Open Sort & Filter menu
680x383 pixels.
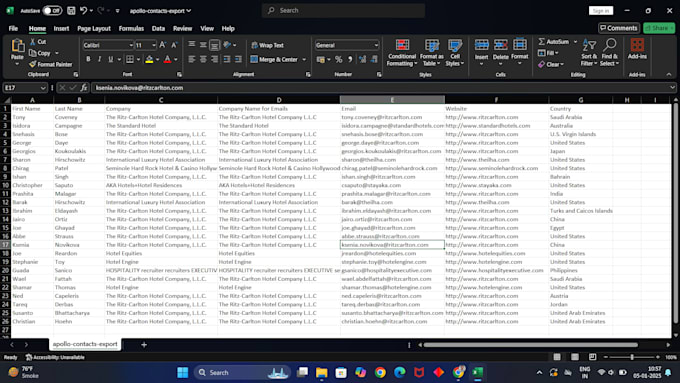[x=589, y=52]
